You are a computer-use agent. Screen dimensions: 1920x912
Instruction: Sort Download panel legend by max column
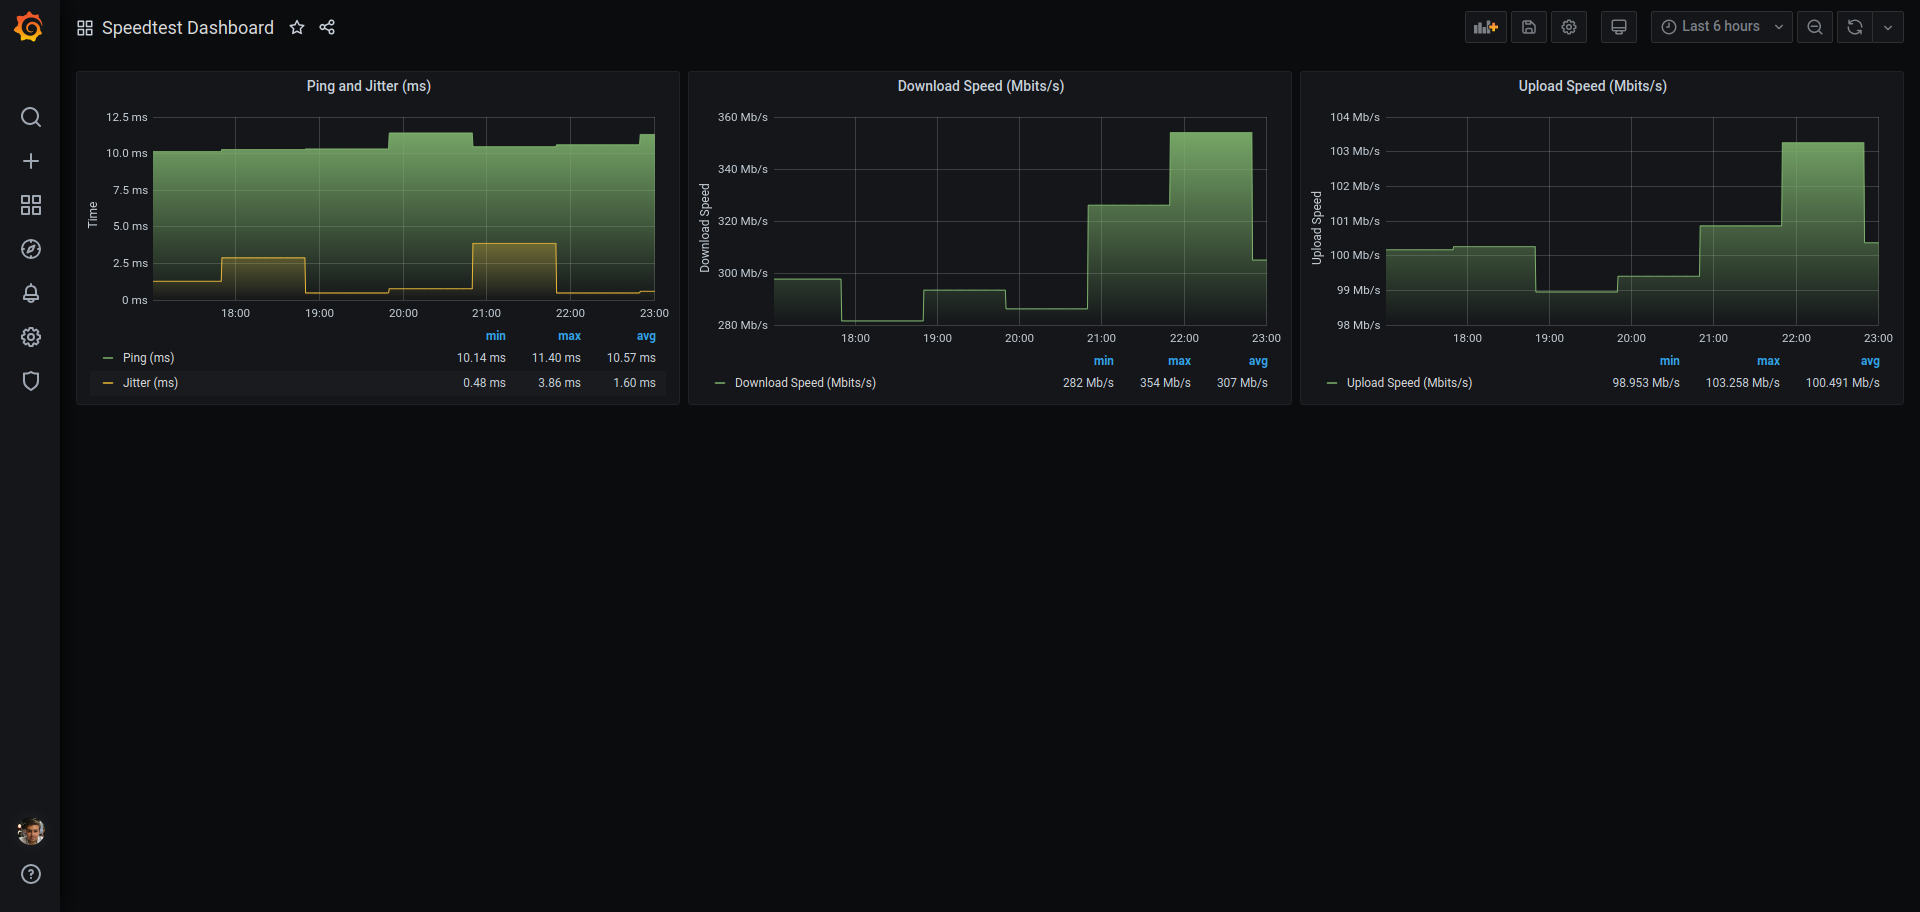(x=1179, y=361)
